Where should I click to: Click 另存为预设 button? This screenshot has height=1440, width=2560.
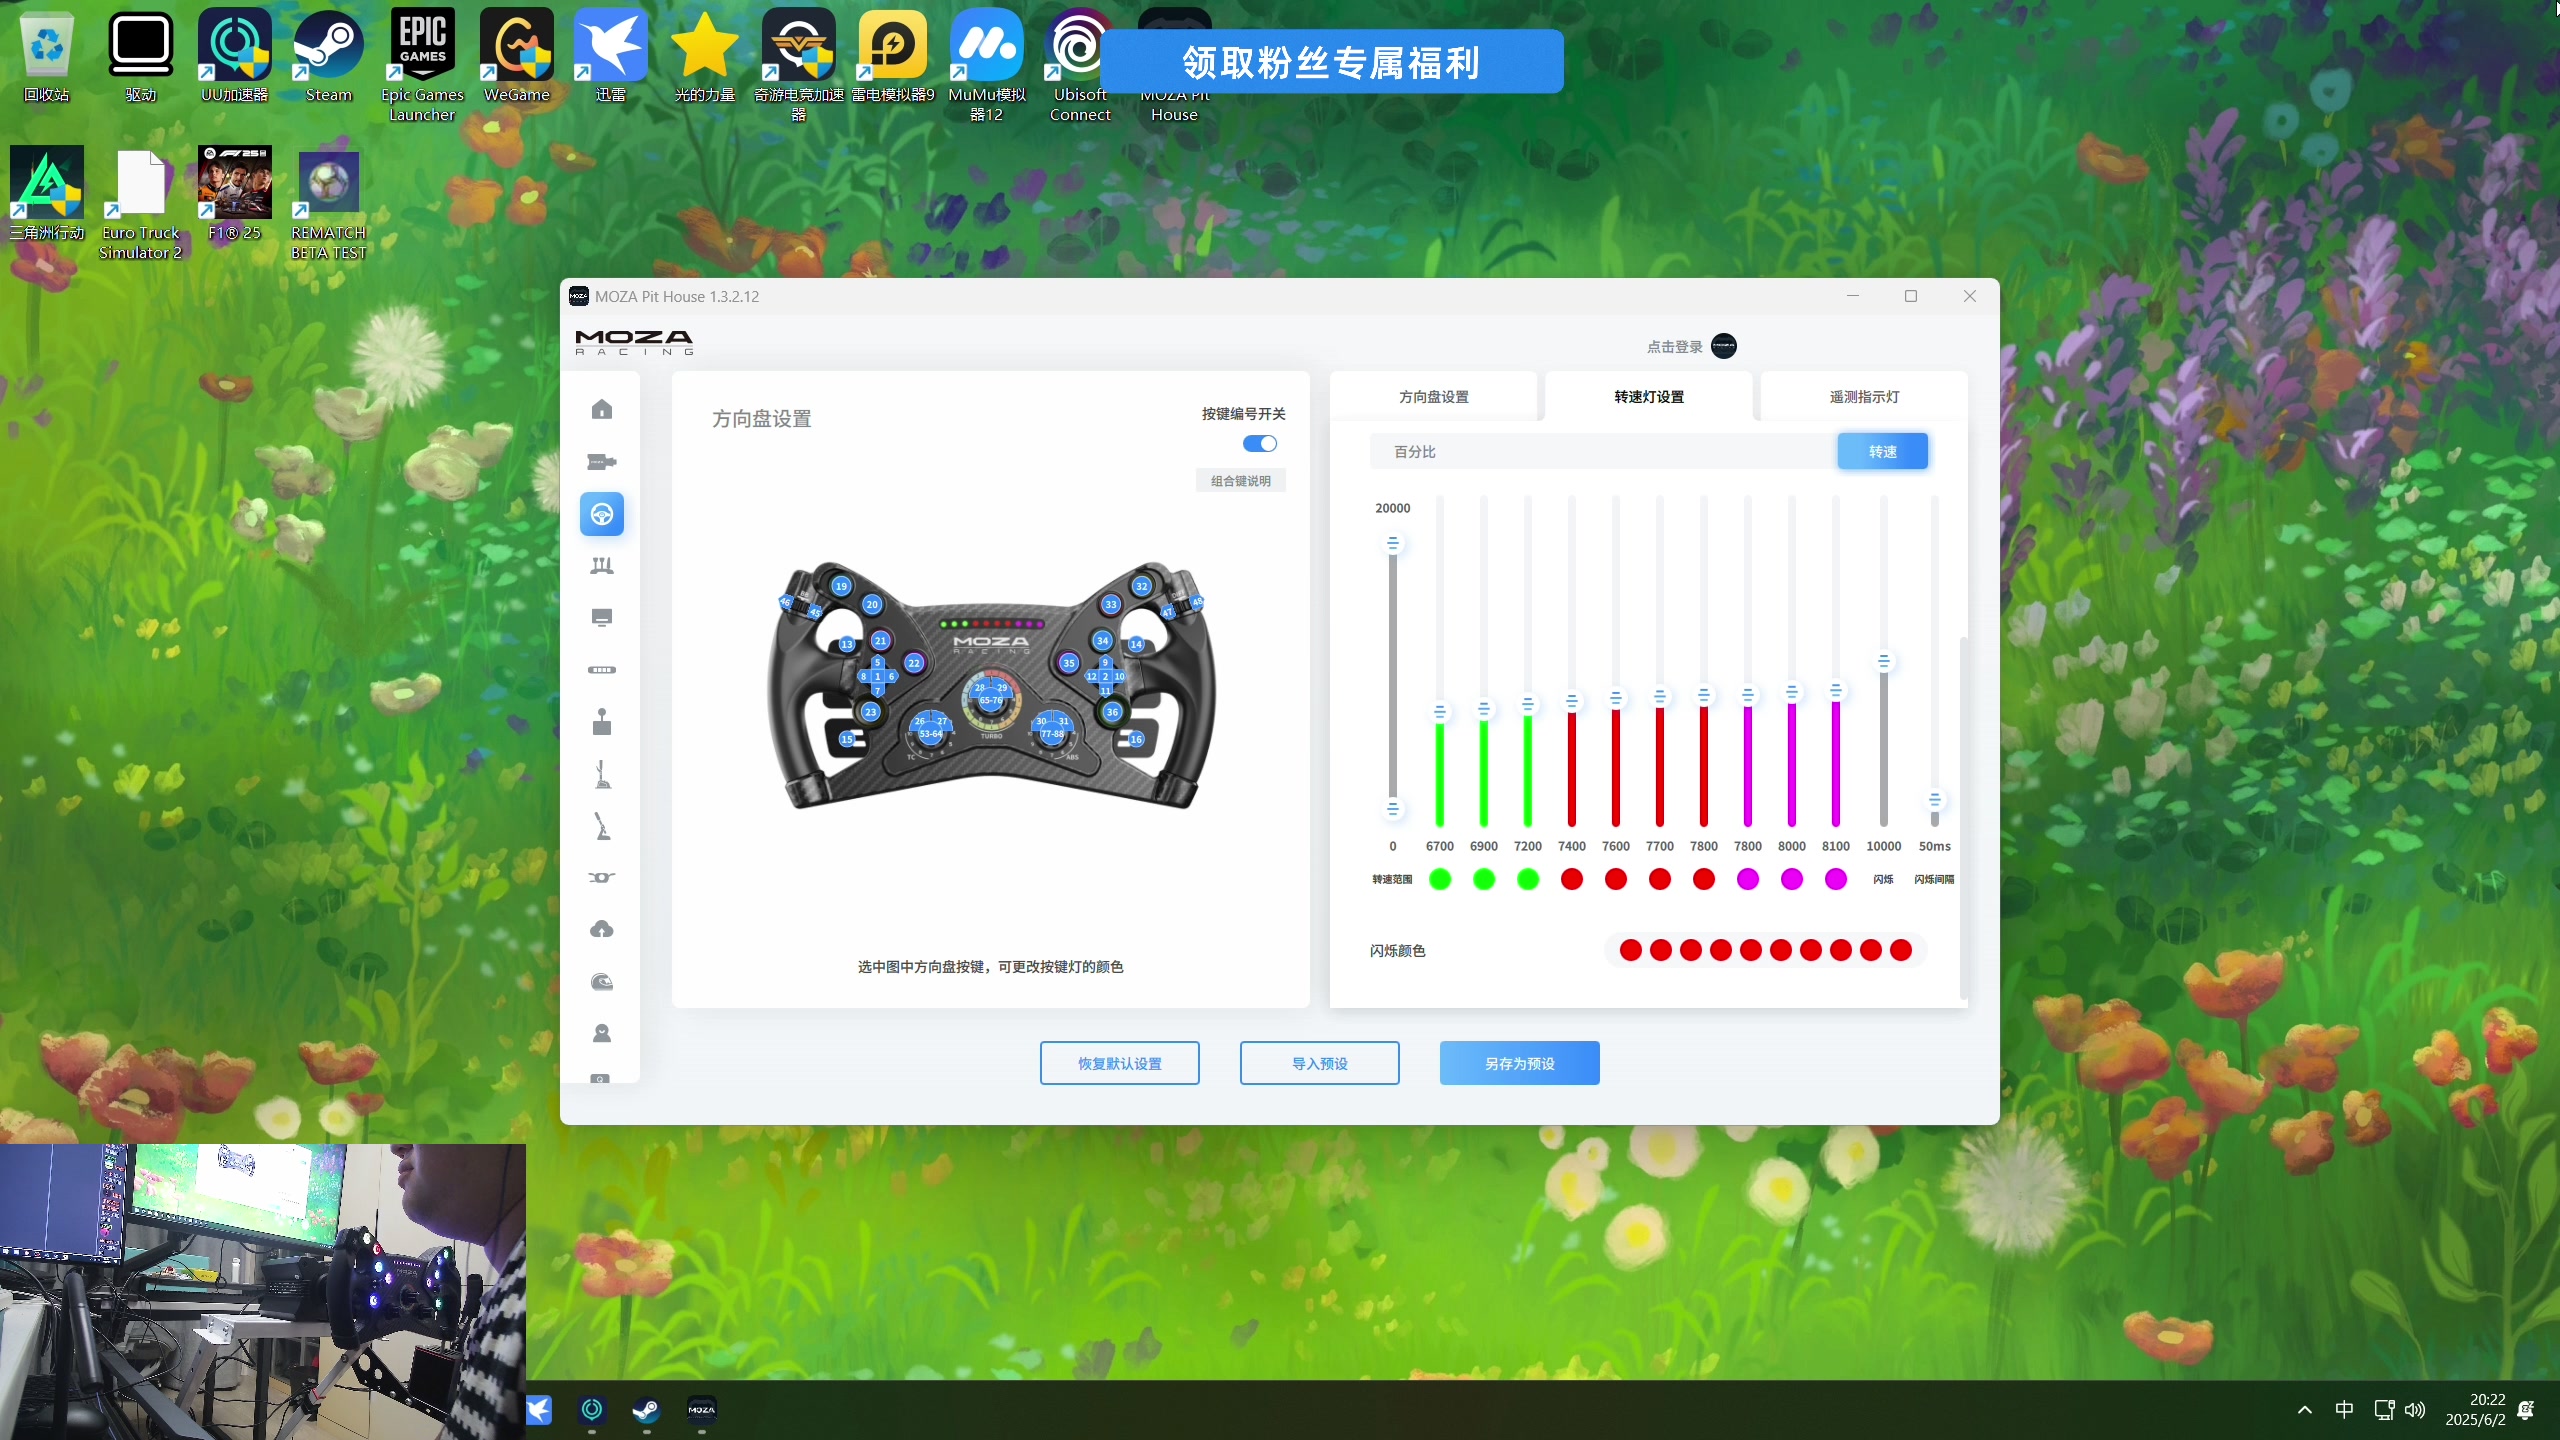click(1519, 1063)
